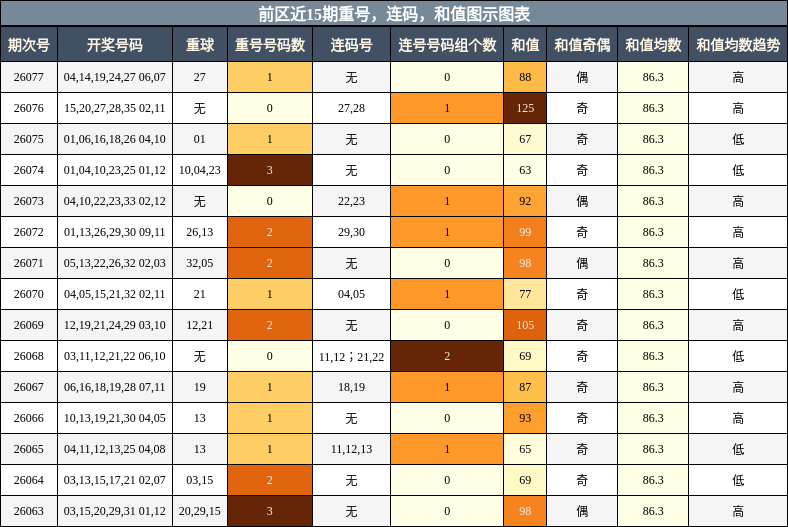Select draw numbers 04,05,15,21,32 02,11
788x527 pixels.
click(x=115, y=294)
